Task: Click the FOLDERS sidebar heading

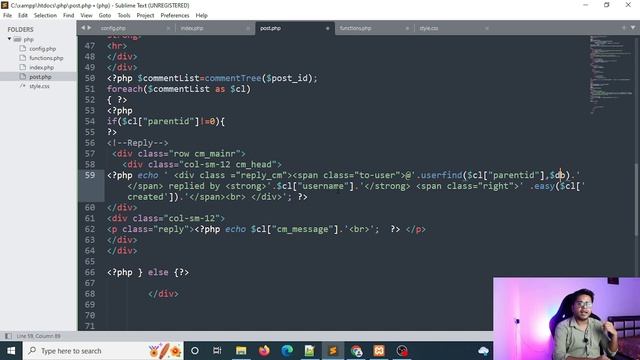Action: pos(20,29)
